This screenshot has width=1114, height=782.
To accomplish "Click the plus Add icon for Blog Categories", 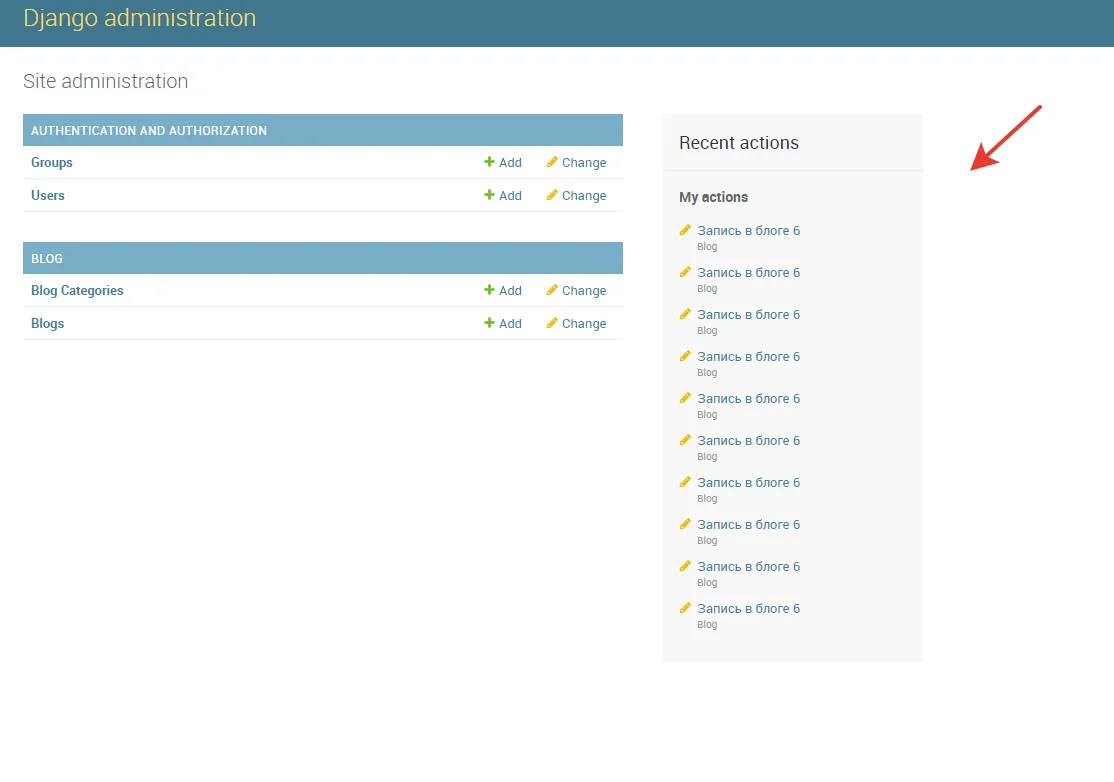I will 489,290.
